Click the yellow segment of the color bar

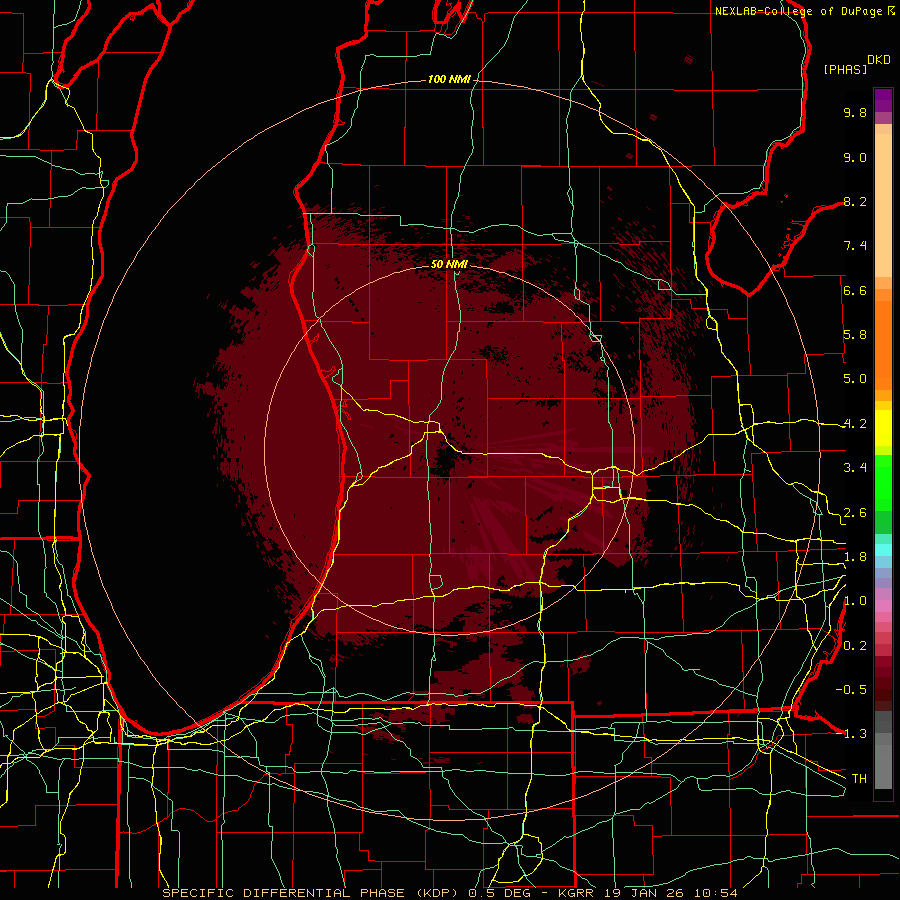(883, 428)
